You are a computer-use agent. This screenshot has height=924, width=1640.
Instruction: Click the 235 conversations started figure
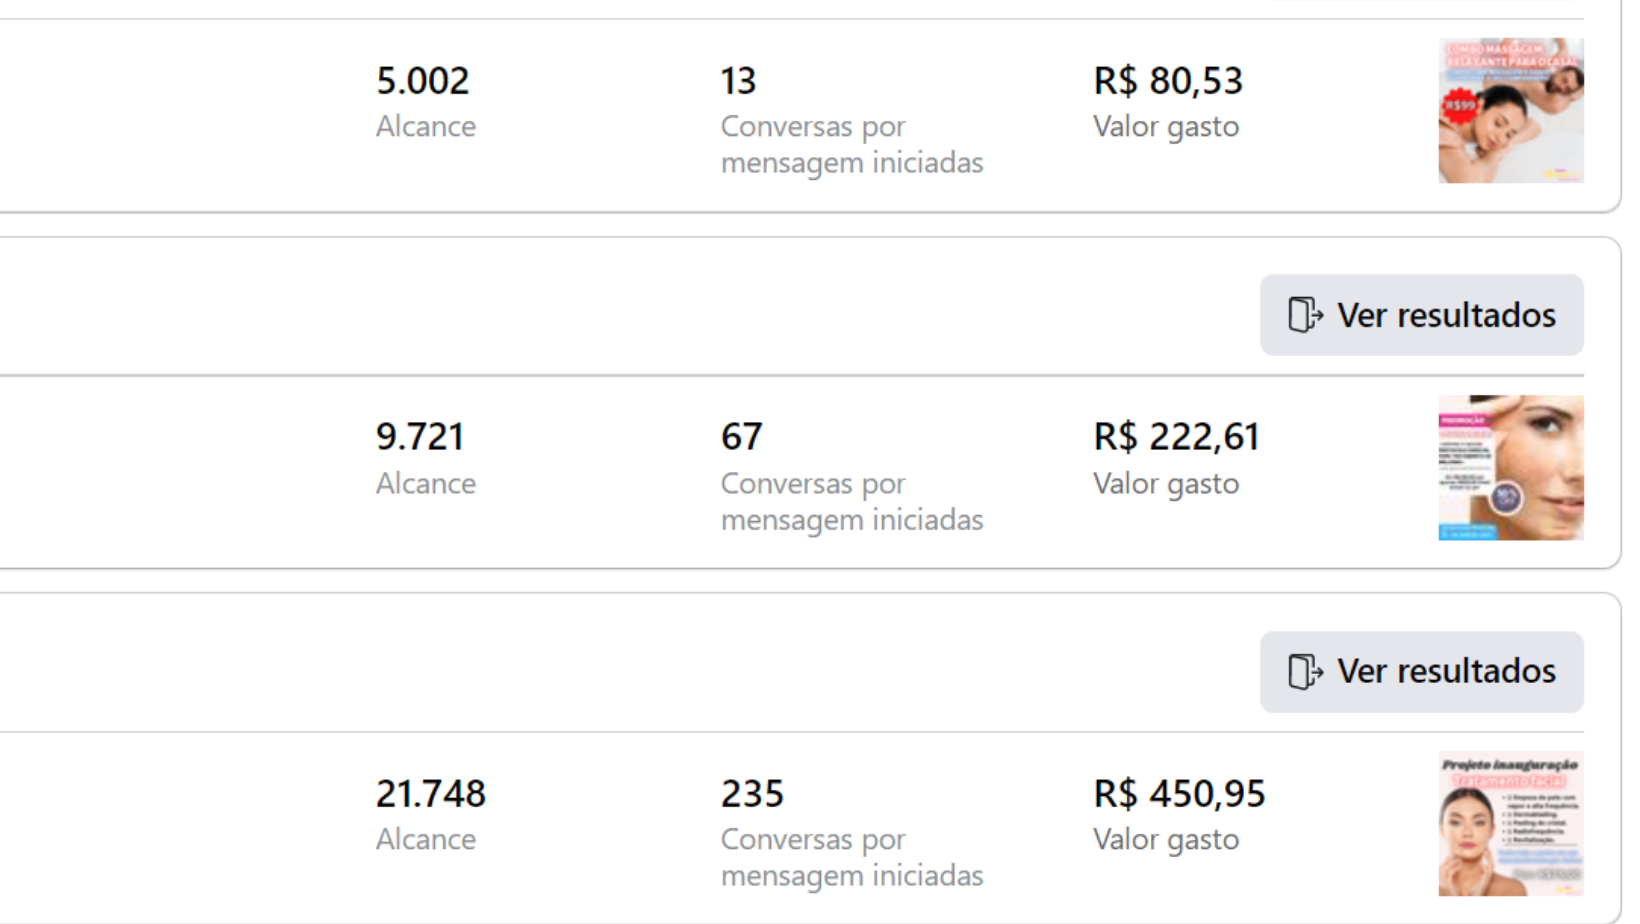(752, 794)
